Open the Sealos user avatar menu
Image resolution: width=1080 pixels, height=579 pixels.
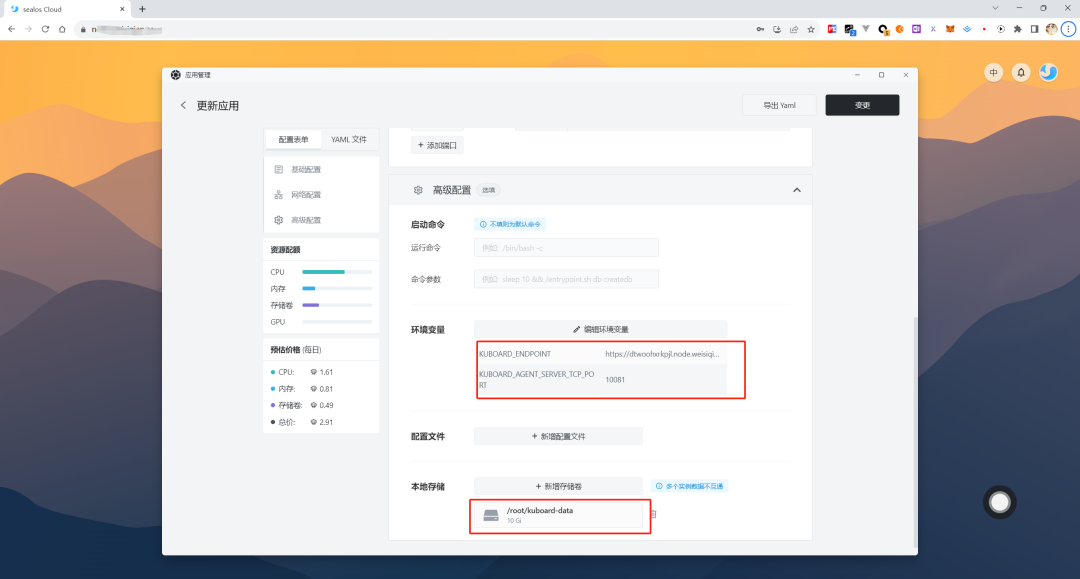pyautogui.click(x=1048, y=72)
